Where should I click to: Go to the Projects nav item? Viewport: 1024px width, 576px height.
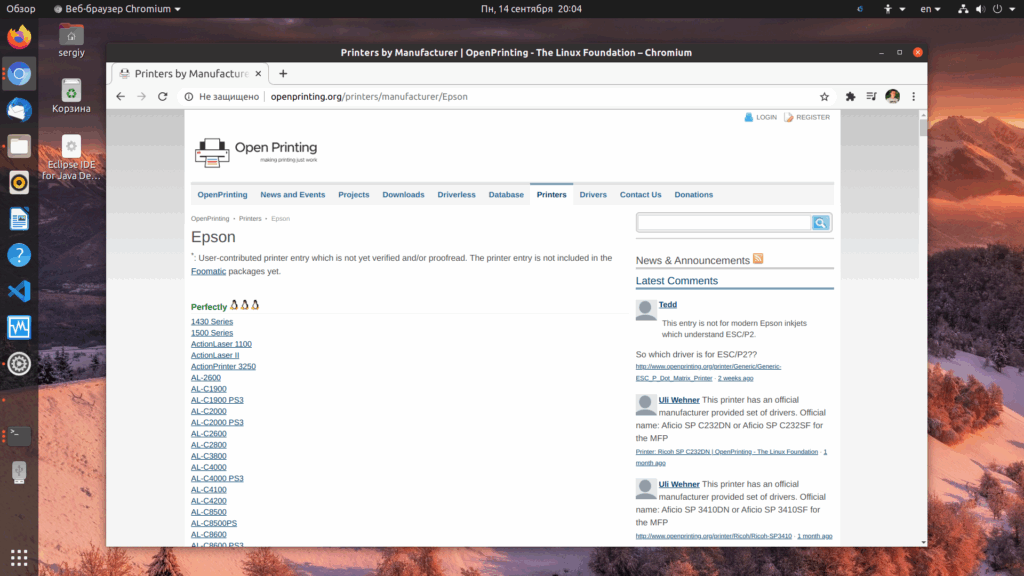pos(353,195)
